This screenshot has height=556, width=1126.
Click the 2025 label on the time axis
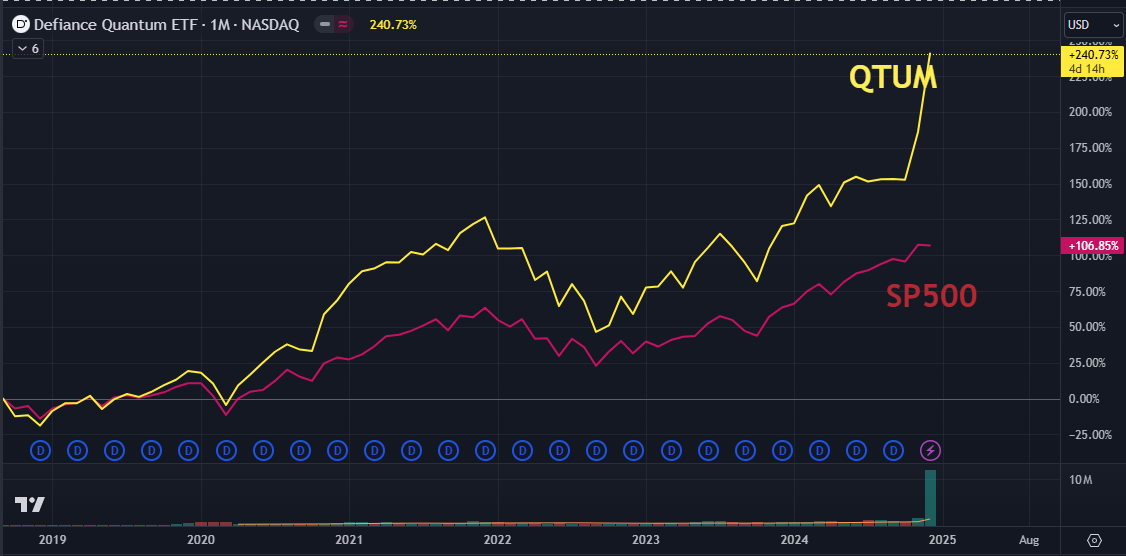point(942,540)
